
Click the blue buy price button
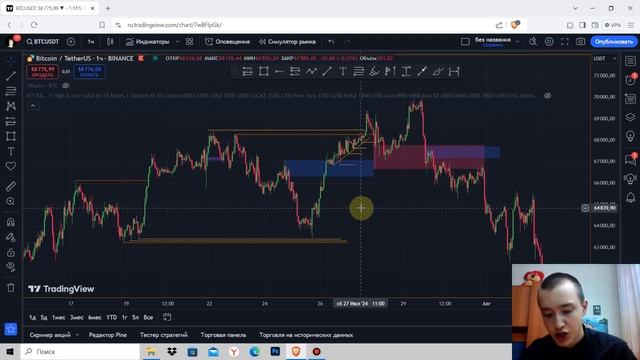click(89, 72)
